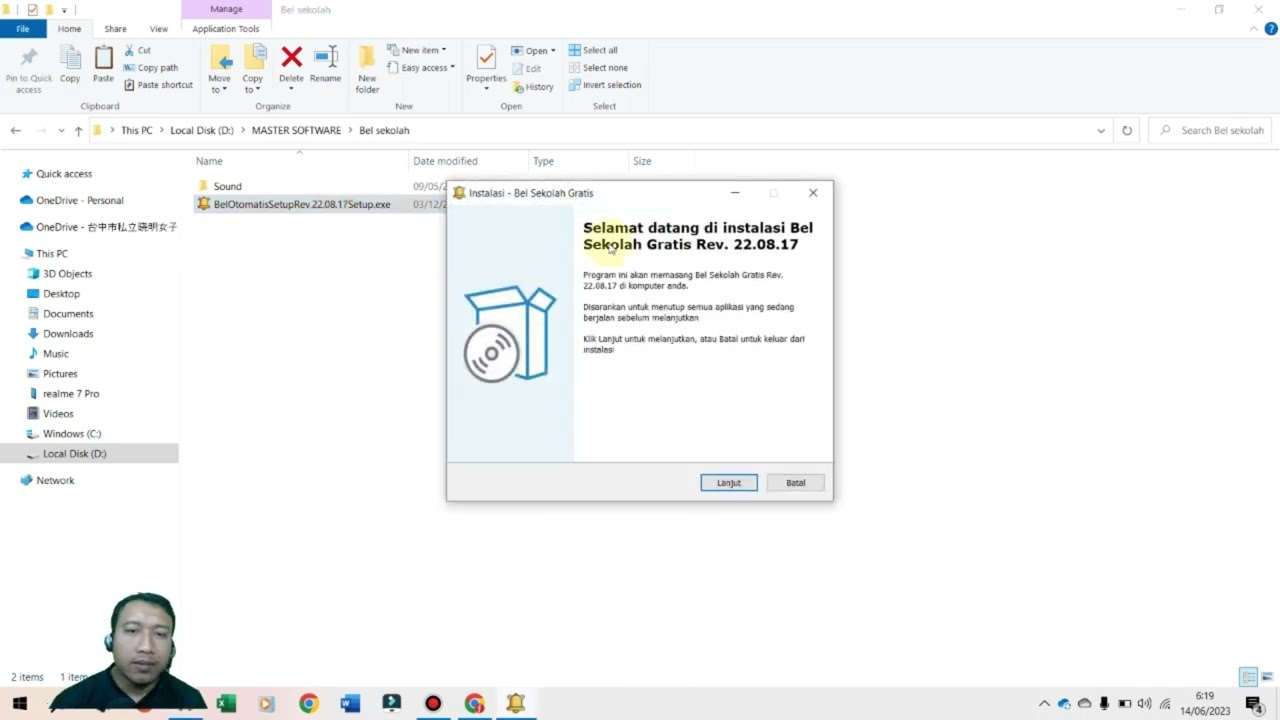Go up one folder level arrow

pyautogui.click(x=78, y=130)
